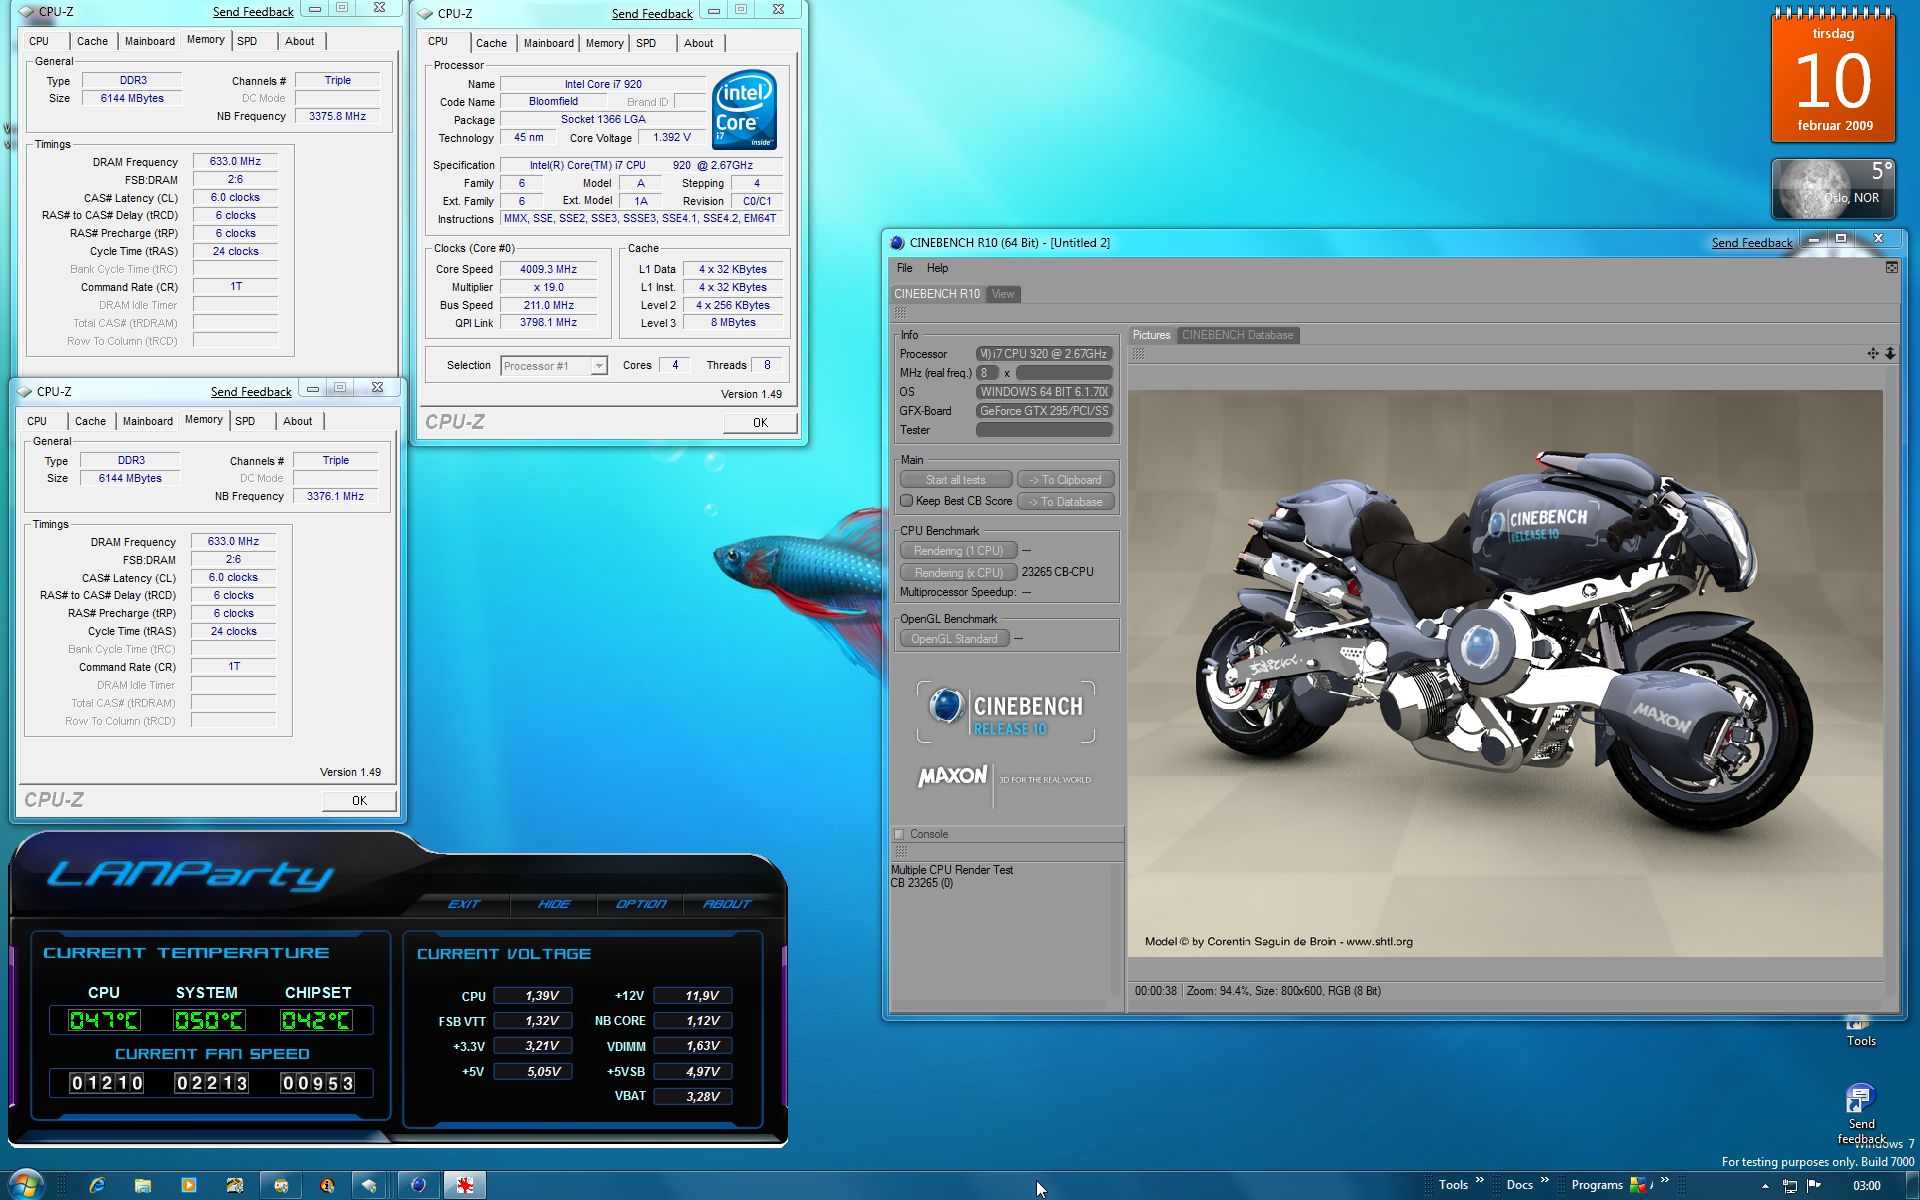The image size is (1920, 1200).
Task: Open the Tools desktop shortcut
Action: (x=1861, y=1032)
